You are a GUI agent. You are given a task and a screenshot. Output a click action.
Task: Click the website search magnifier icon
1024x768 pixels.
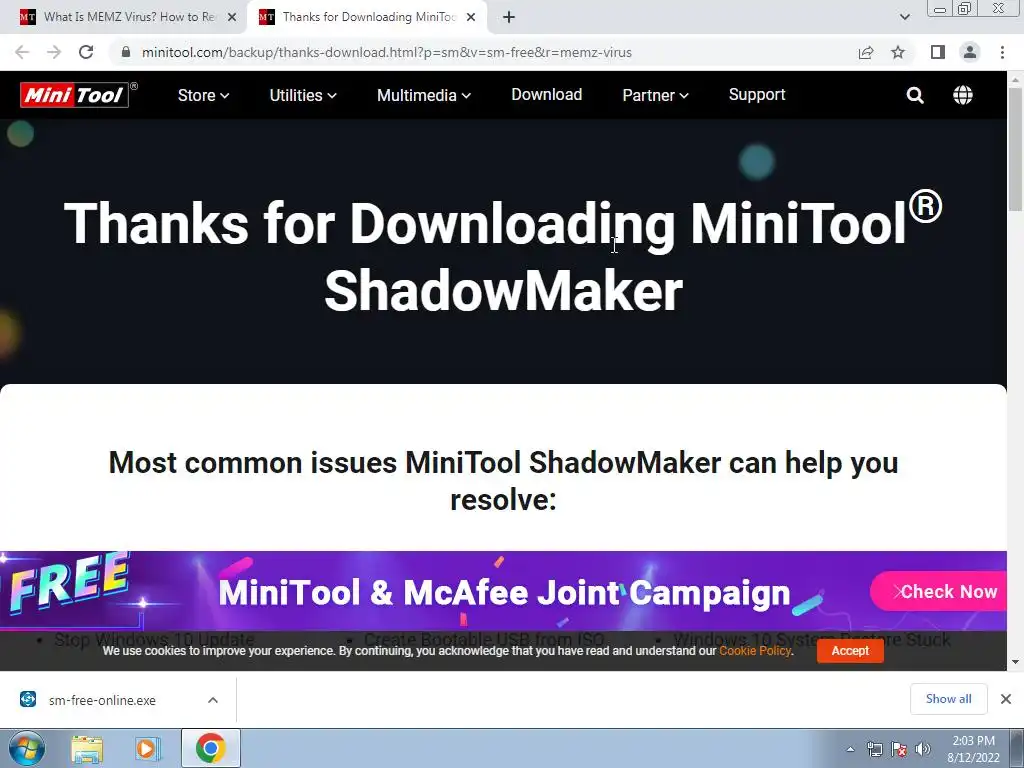coord(915,95)
